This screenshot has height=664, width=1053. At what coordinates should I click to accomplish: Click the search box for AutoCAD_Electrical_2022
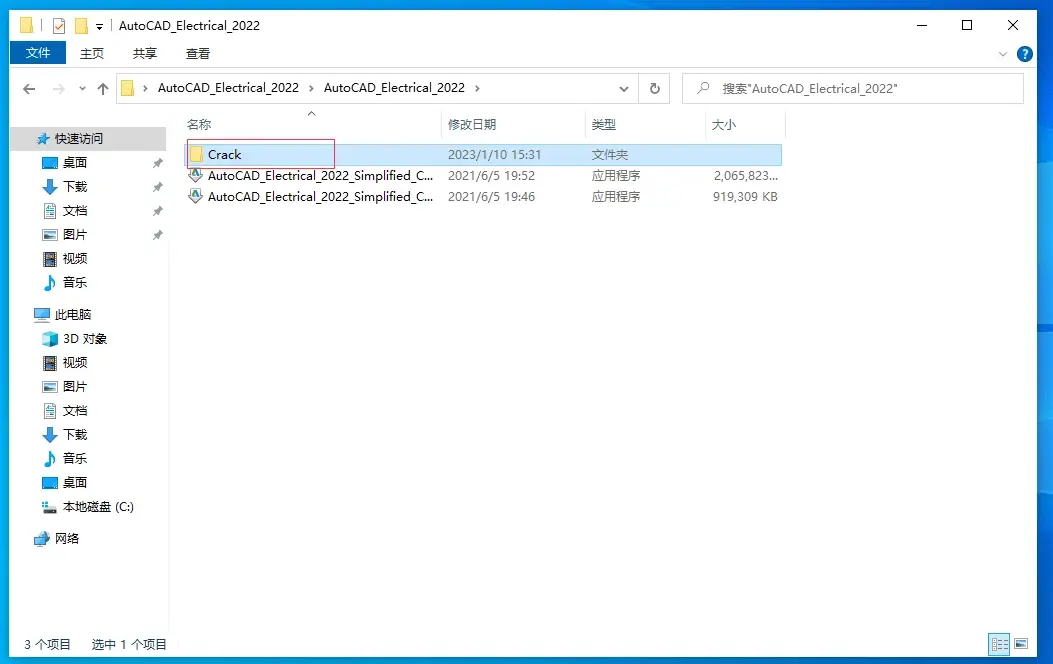[x=853, y=89]
